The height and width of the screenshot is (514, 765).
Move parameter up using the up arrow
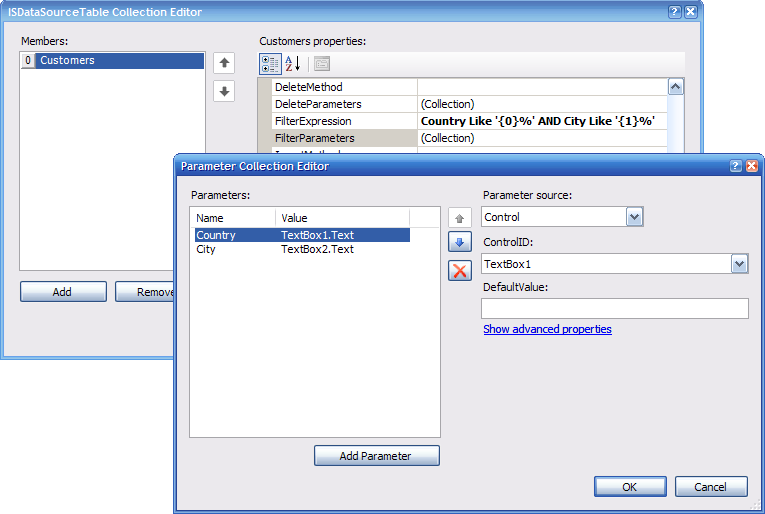pyautogui.click(x=460, y=217)
